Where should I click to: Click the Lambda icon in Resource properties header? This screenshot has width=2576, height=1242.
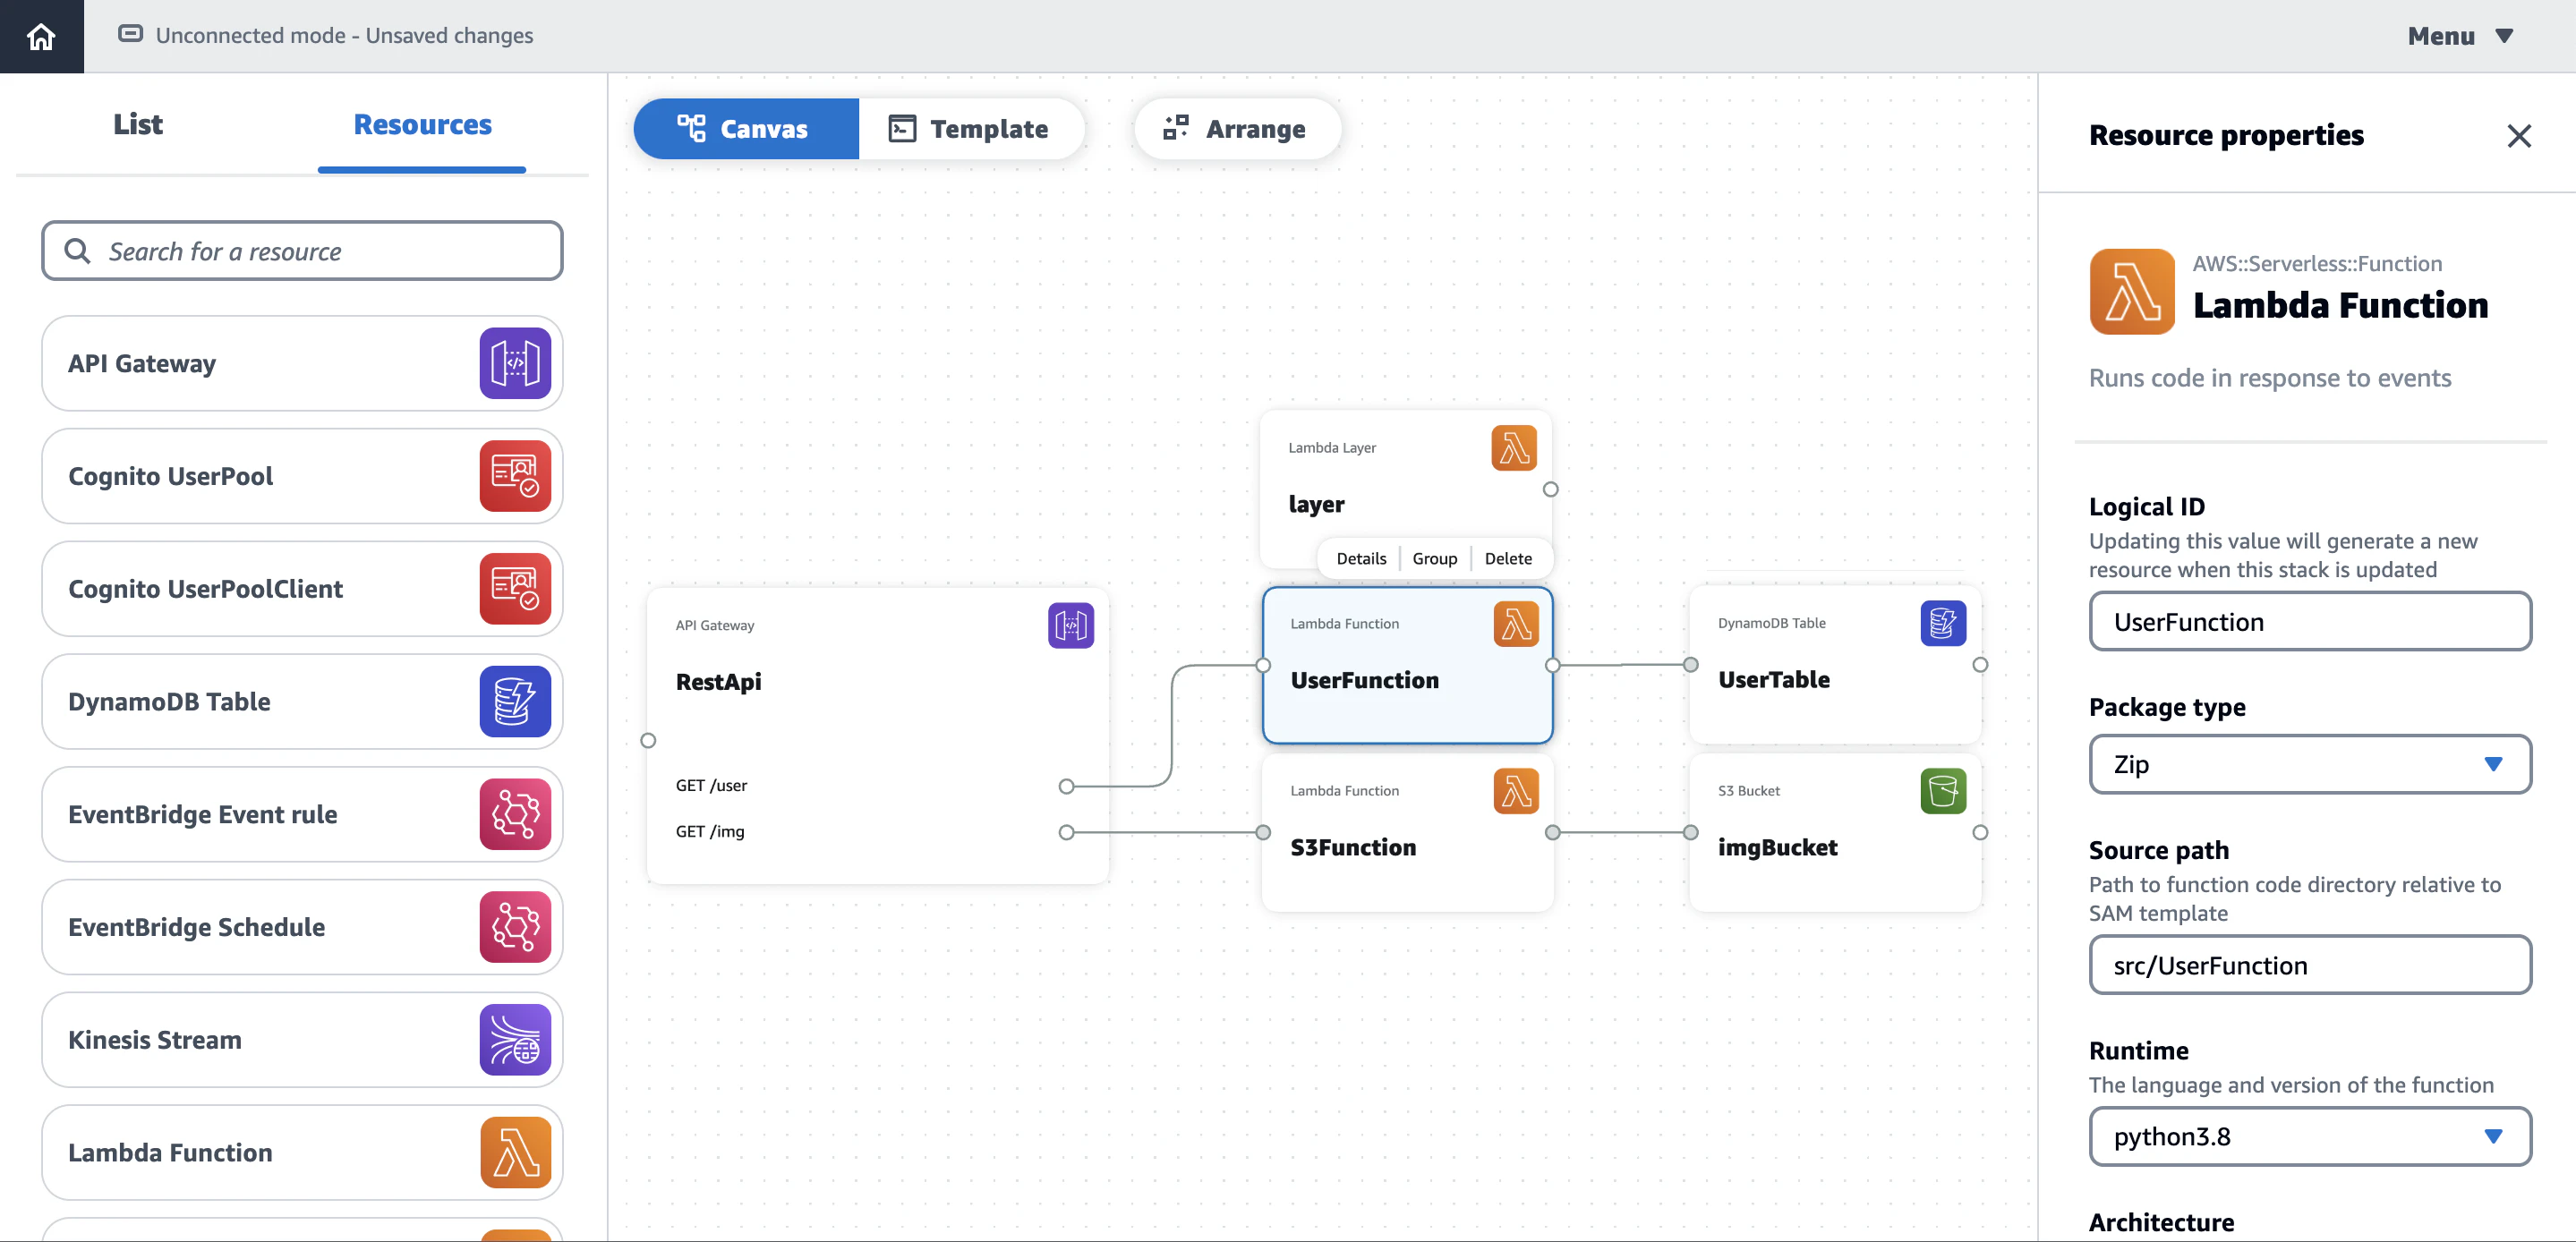(2132, 291)
